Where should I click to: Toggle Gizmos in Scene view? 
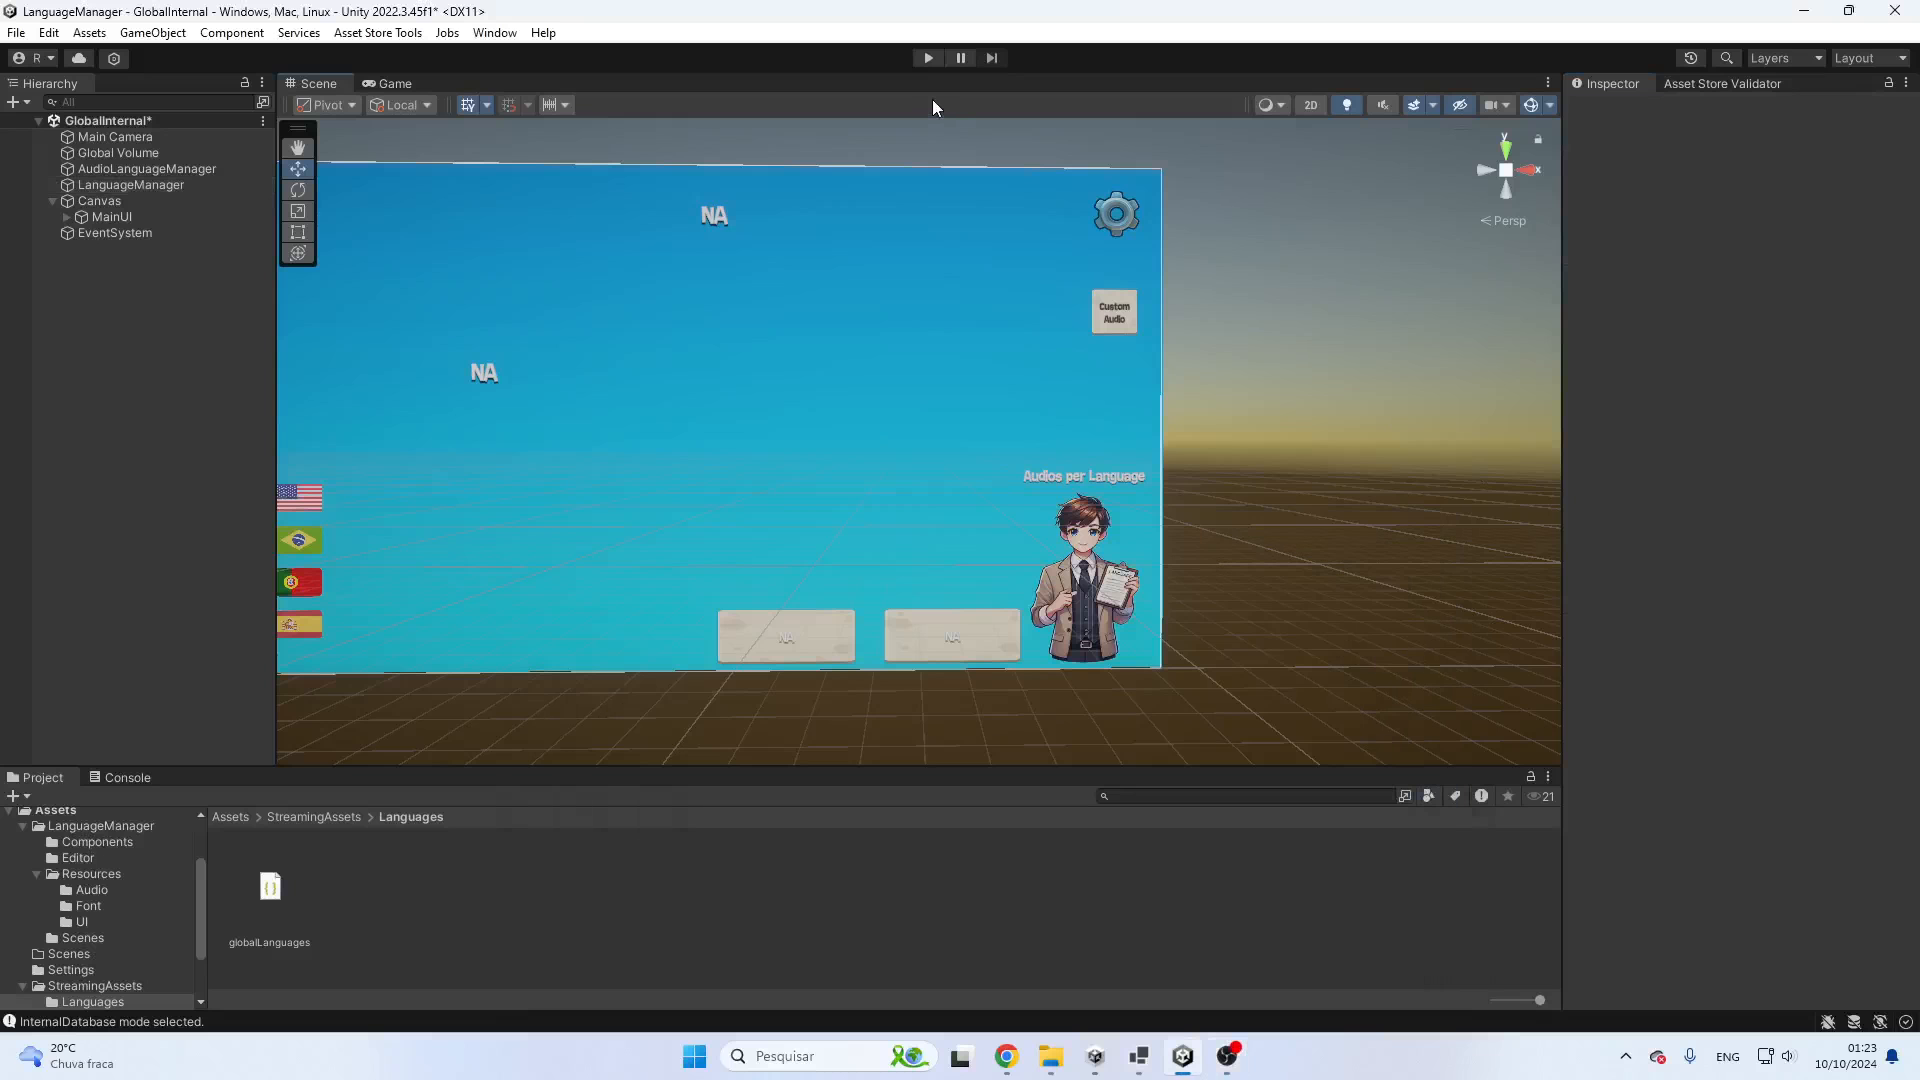[1530, 105]
